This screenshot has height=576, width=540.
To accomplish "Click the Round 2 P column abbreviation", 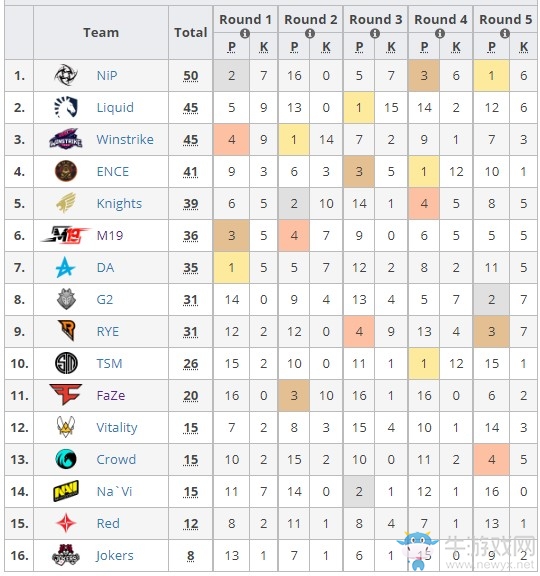I will click(294, 47).
